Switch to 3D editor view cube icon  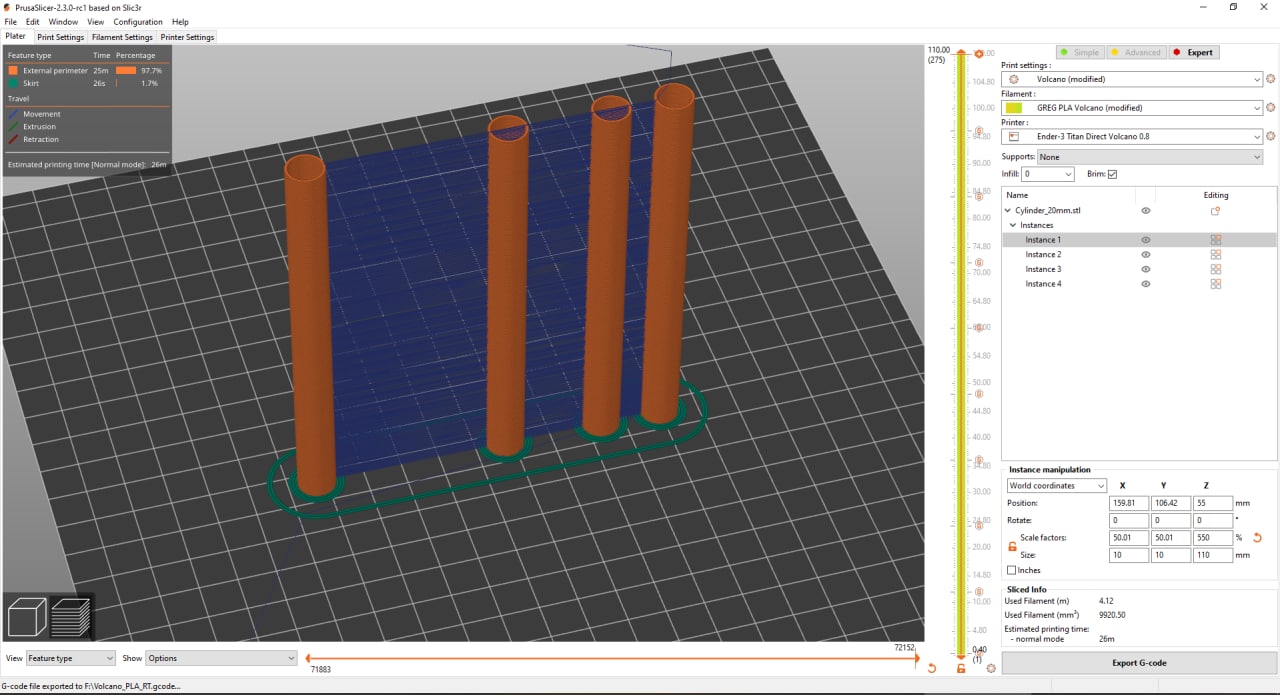pyautogui.click(x=28, y=616)
